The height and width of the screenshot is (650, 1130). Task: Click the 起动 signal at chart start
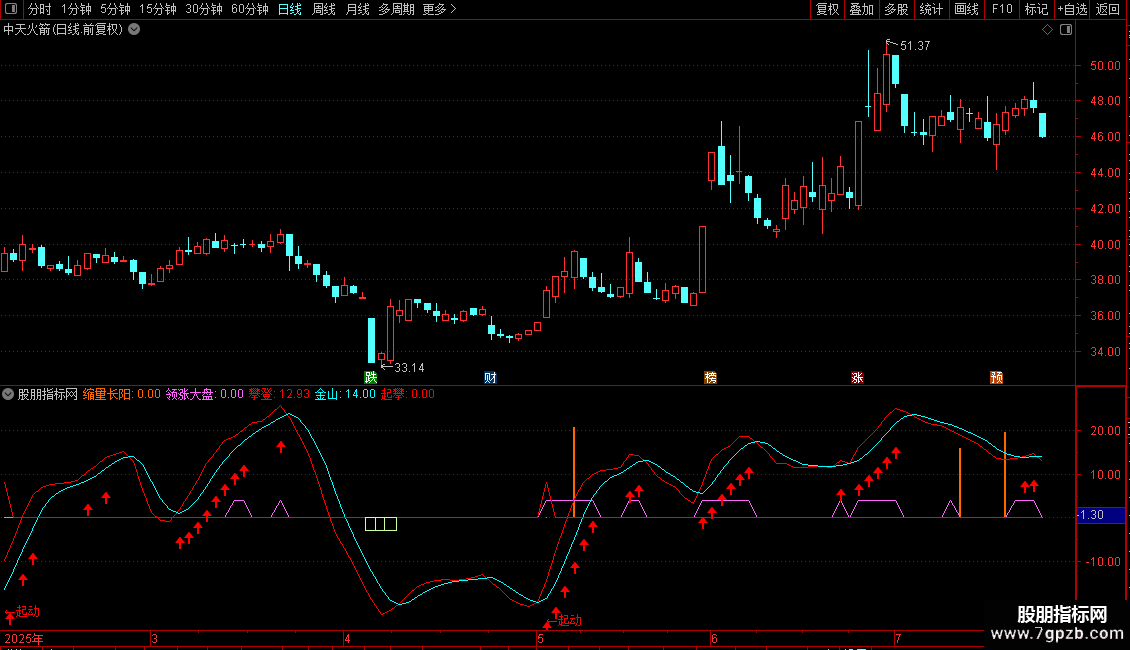click(27, 611)
